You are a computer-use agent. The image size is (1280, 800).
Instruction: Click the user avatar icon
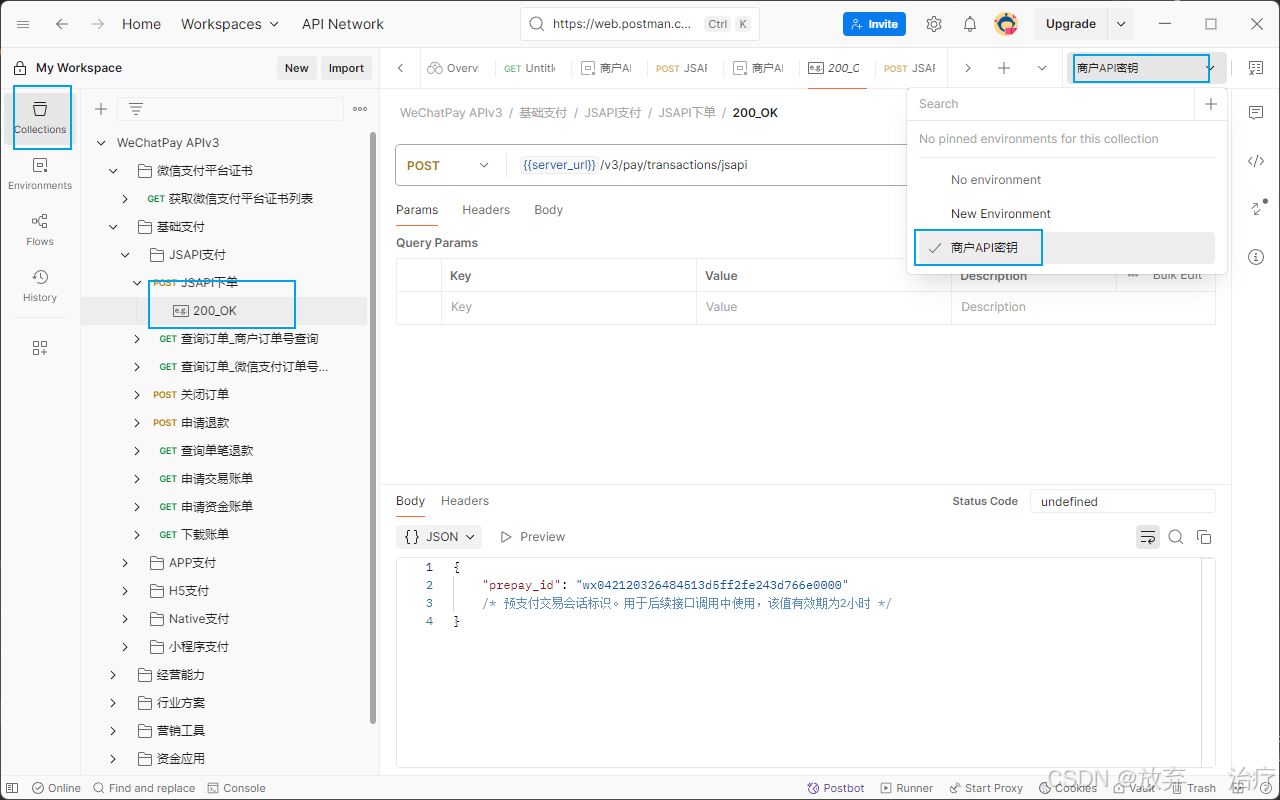[1006, 24]
